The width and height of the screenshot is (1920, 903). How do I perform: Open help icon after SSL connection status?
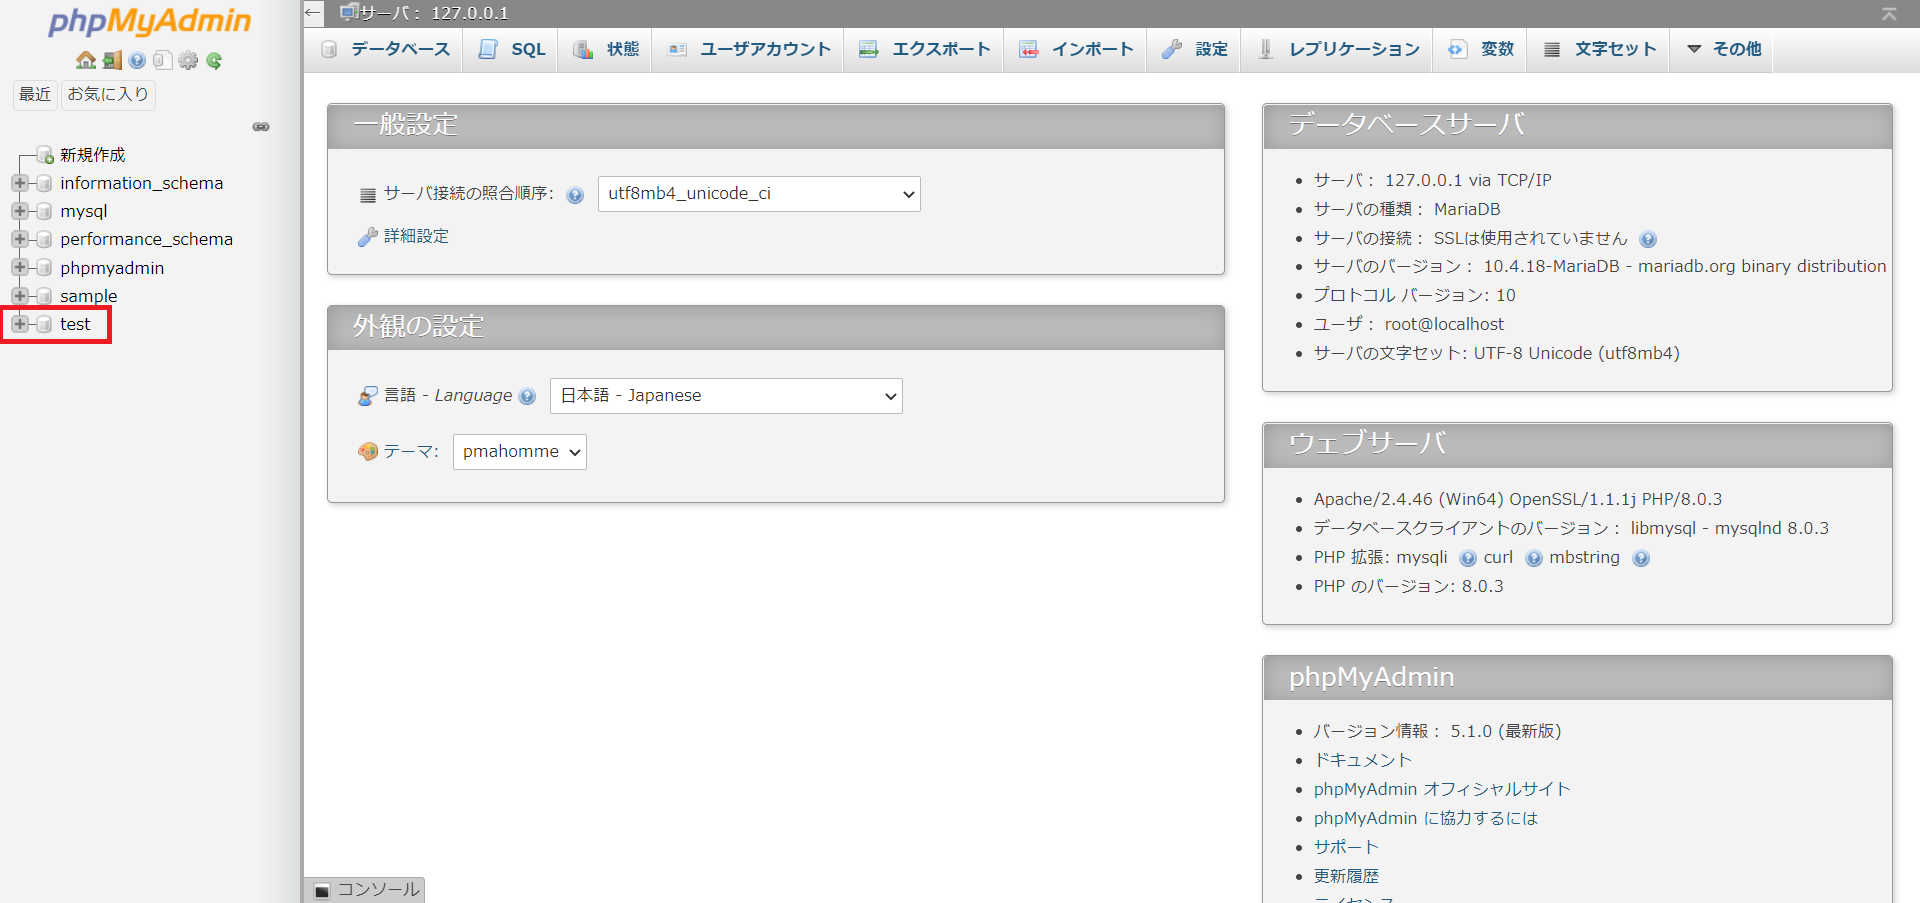click(x=1648, y=239)
